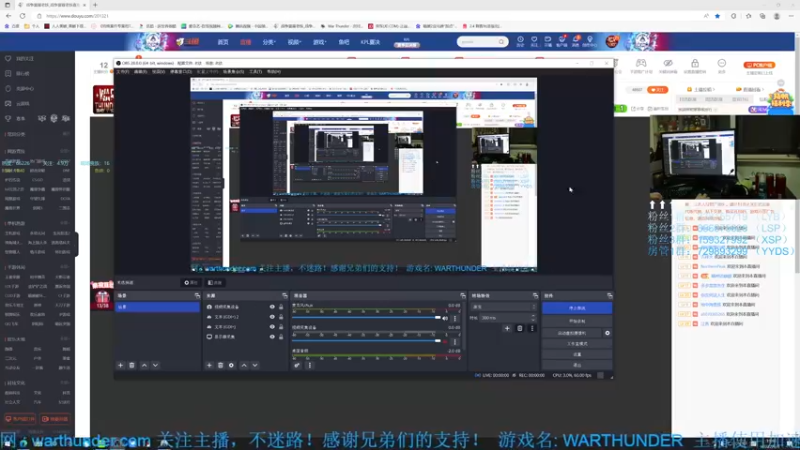The image size is (800, 450).
Task: Lock the 显示器采集 source
Action: pyautogui.click(x=281, y=337)
